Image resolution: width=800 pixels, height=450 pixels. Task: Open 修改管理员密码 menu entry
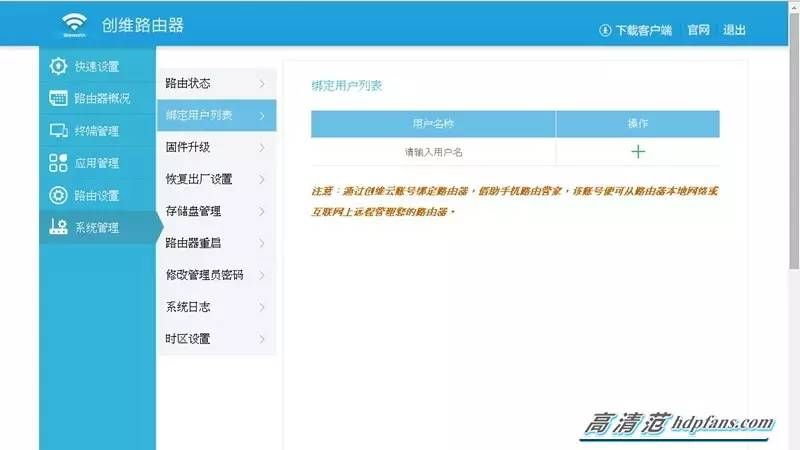[x=217, y=275]
